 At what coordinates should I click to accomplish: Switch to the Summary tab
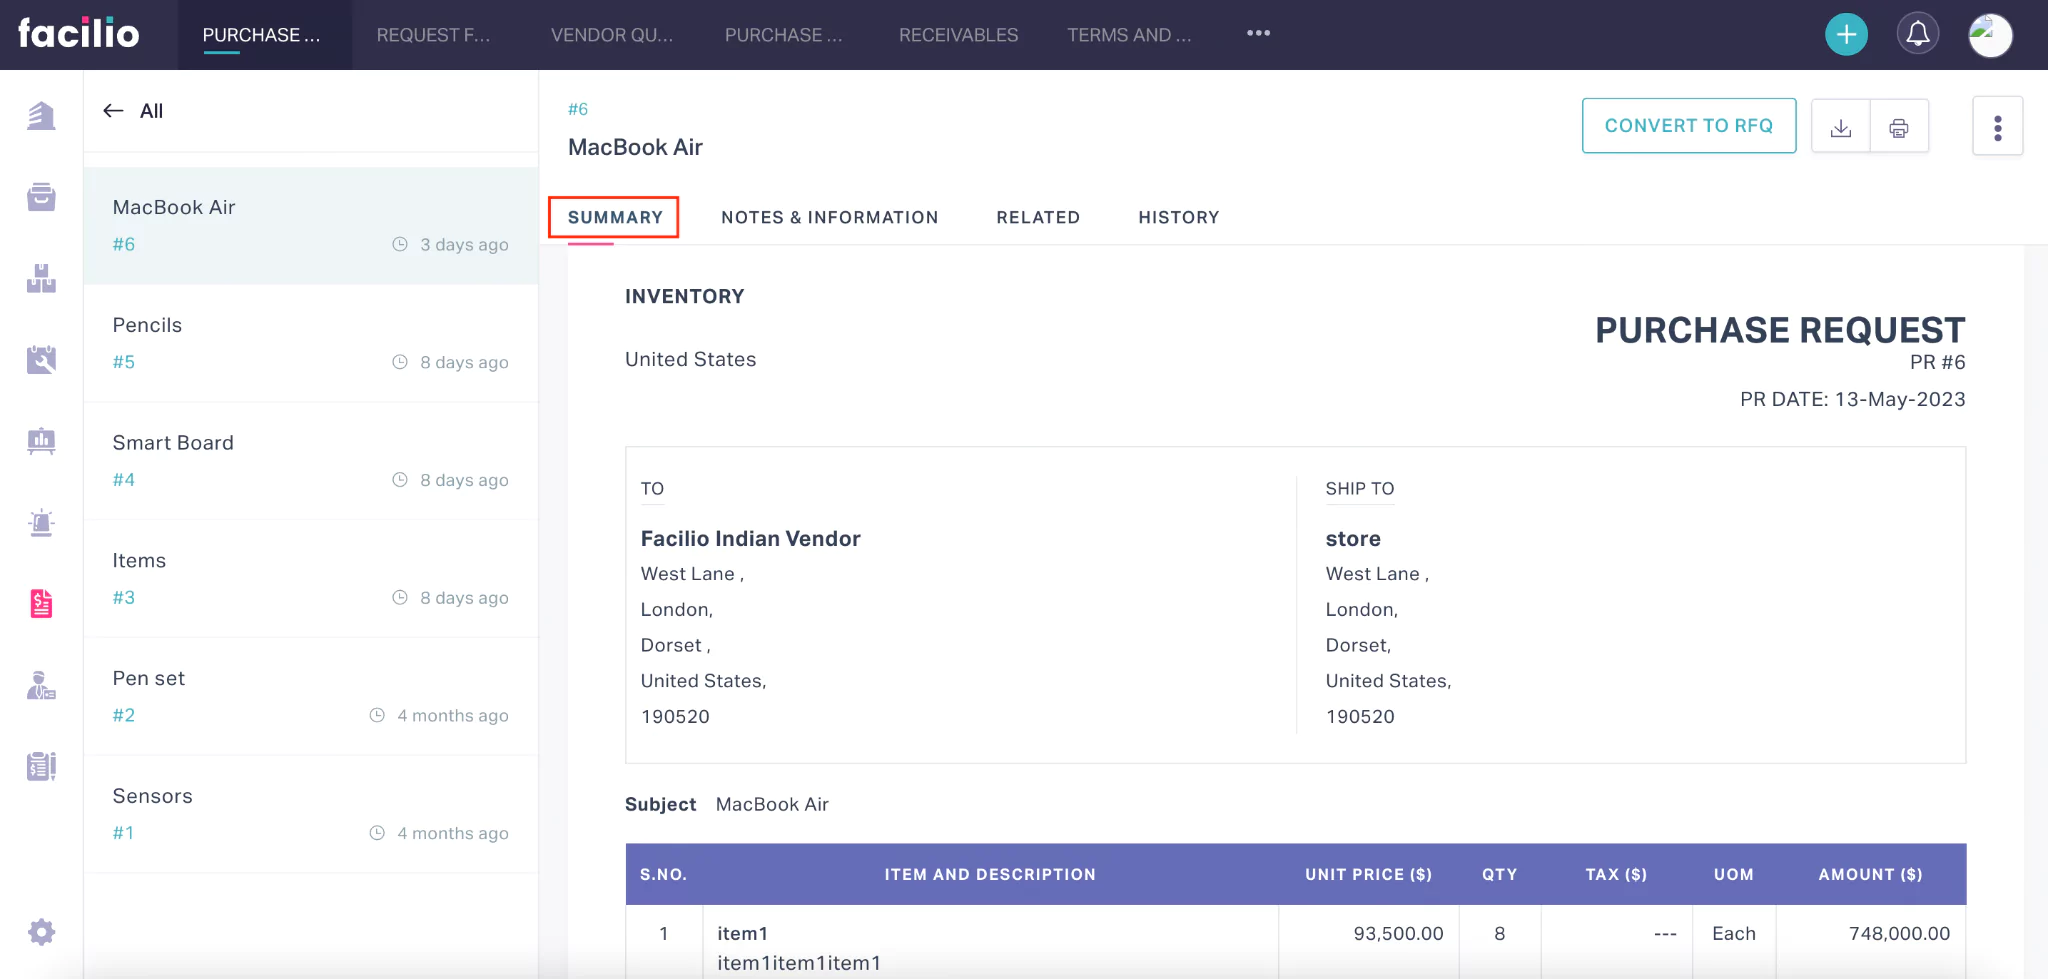pyautogui.click(x=615, y=217)
